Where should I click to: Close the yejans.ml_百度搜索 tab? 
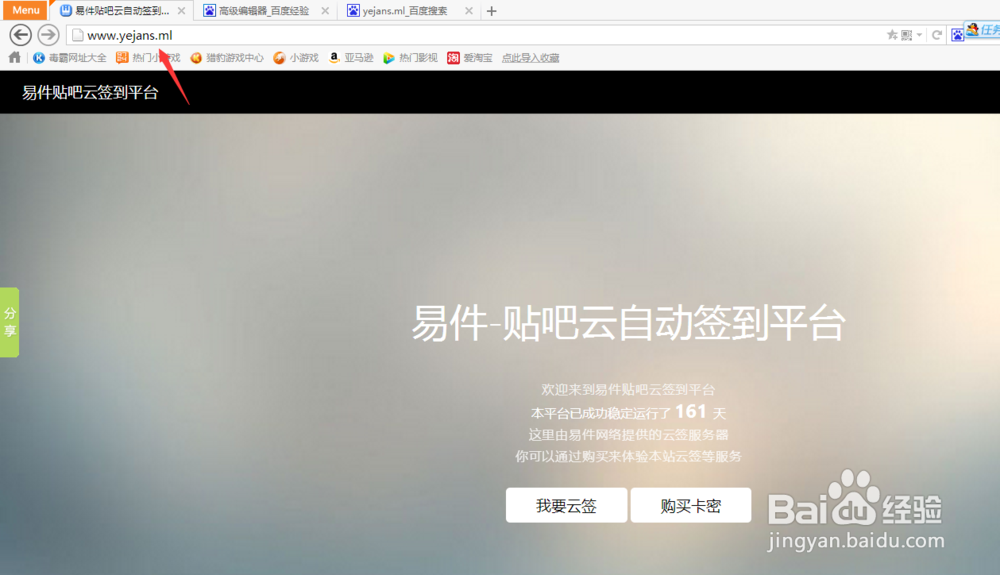pos(469,11)
